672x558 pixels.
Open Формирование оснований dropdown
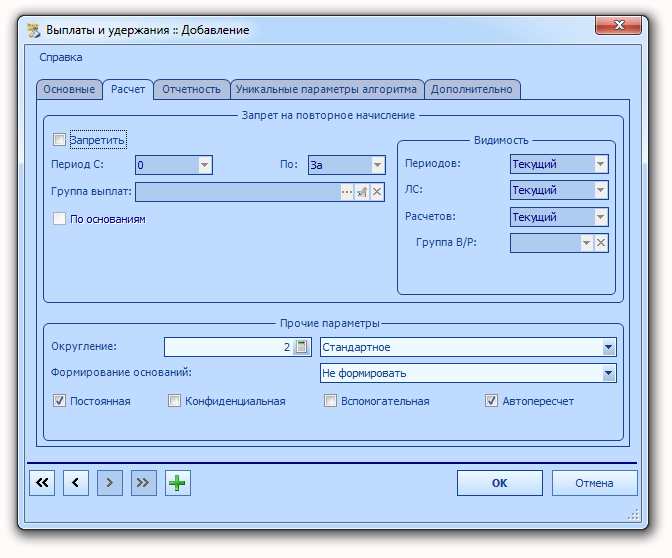[608, 373]
